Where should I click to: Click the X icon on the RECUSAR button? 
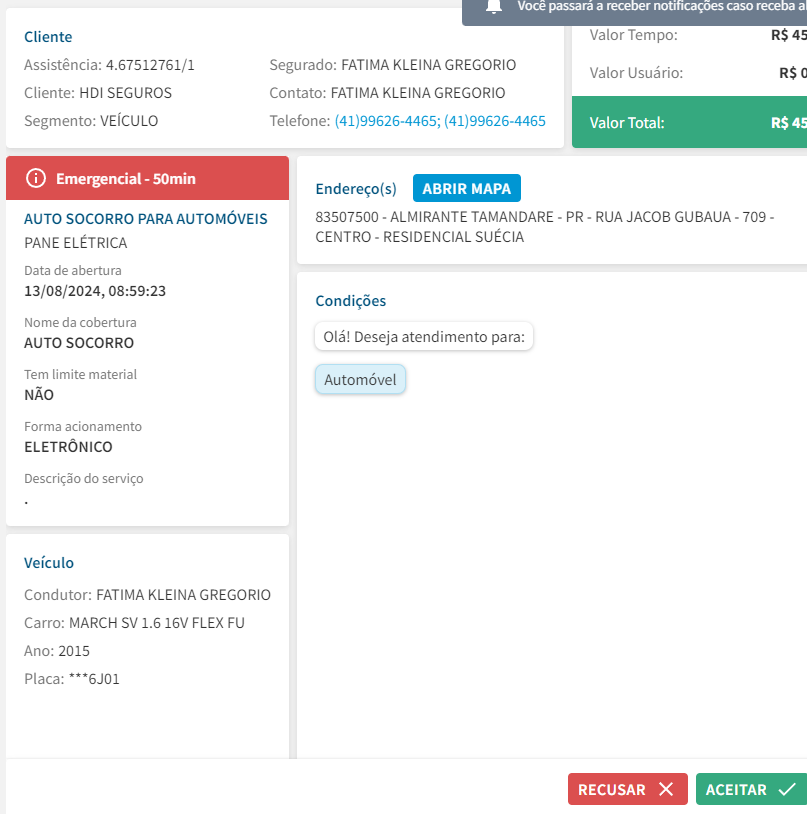coord(666,790)
